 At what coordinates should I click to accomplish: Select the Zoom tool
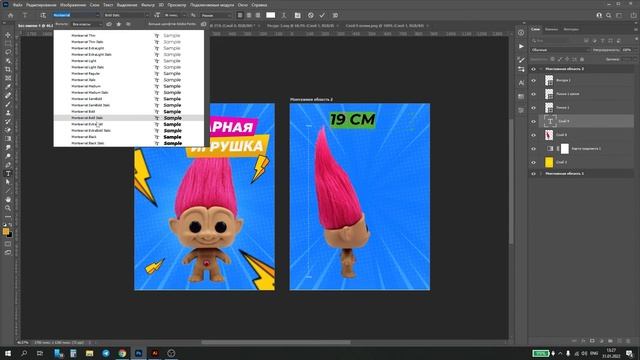coord(8,208)
